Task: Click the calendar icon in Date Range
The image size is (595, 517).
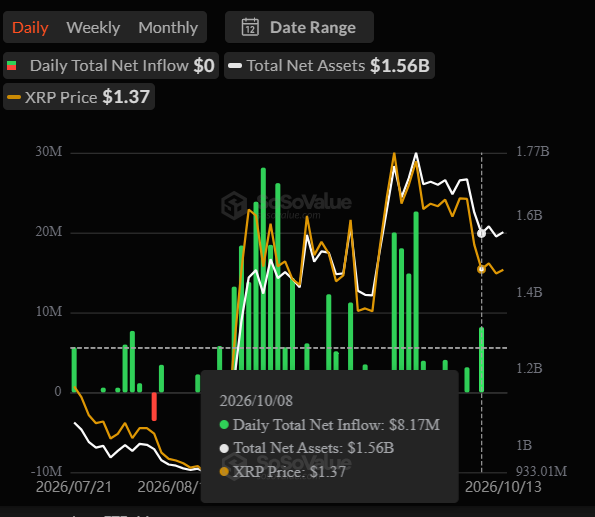Action: pyautogui.click(x=250, y=27)
